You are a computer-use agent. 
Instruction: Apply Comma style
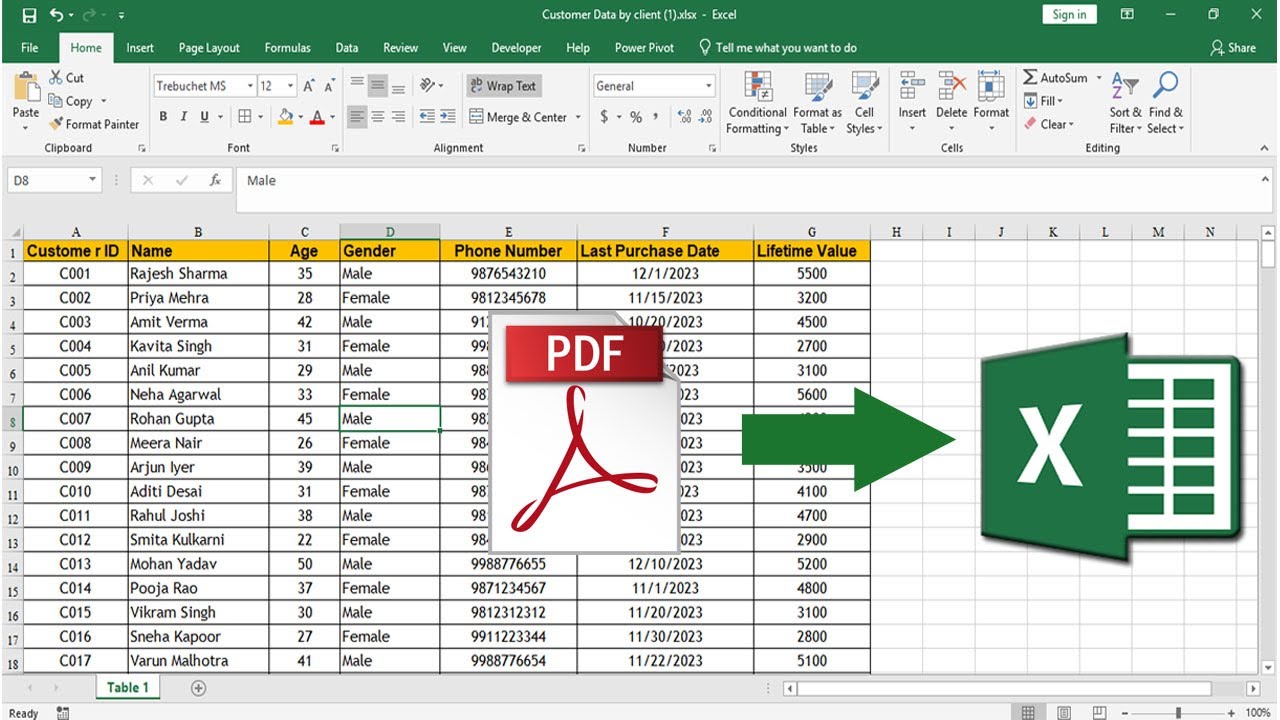656,117
